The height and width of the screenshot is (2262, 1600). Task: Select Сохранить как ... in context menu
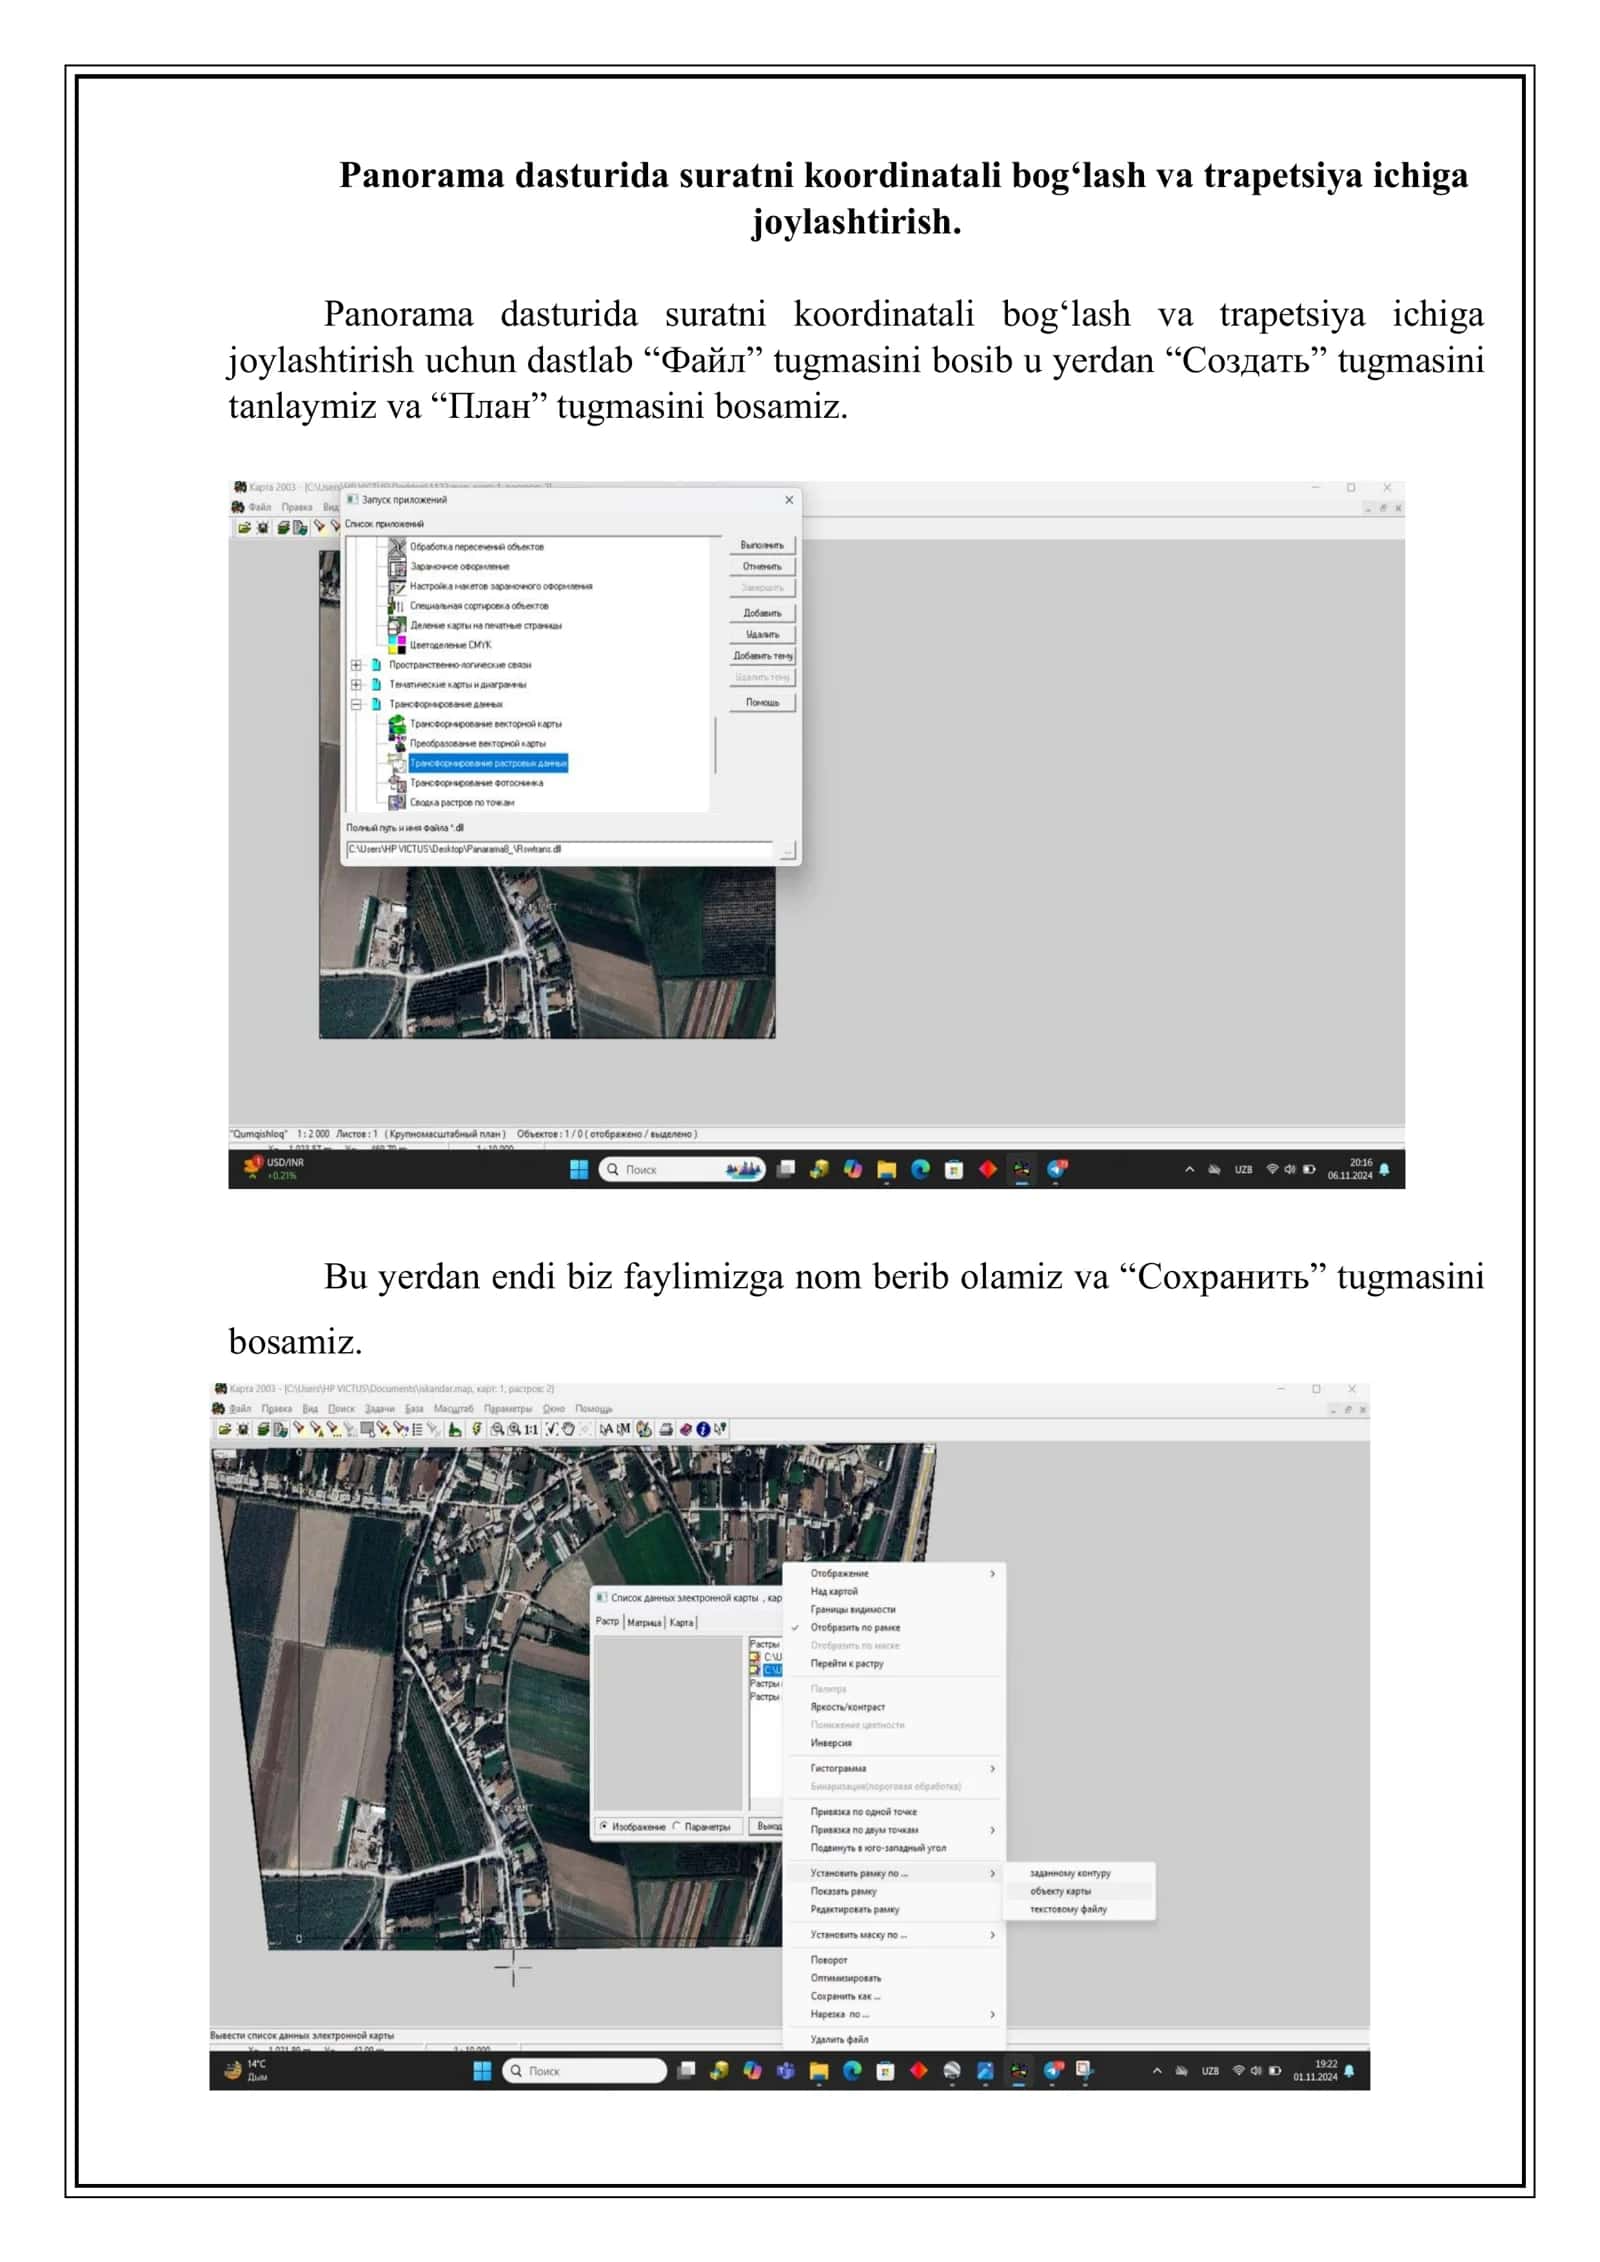pos(894,1995)
